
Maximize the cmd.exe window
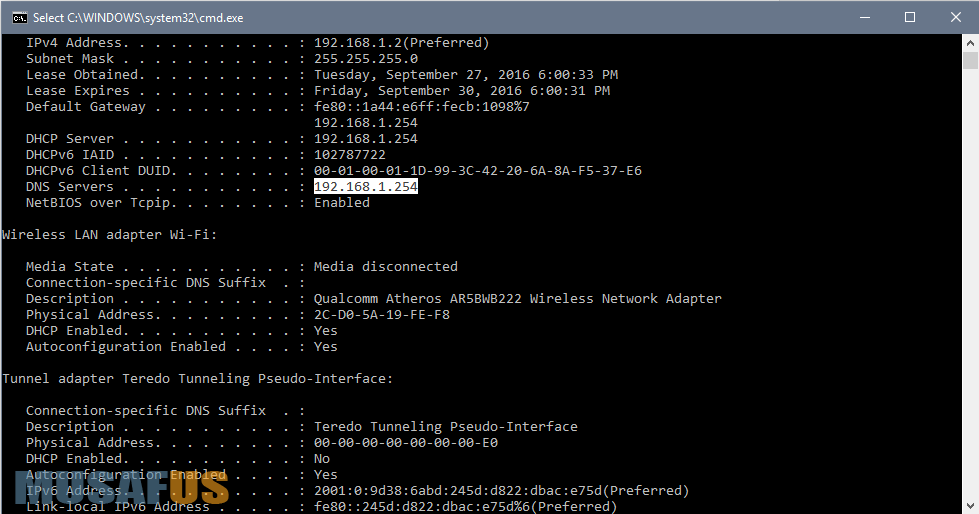(x=909, y=17)
